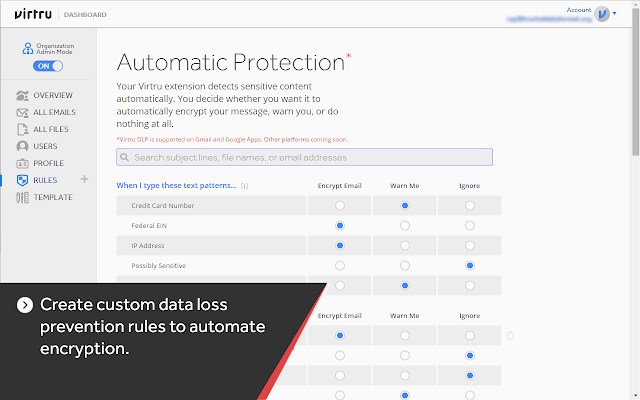Click the Template sliders icon
This screenshot has height=400, width=640.
click(x=23, y=197)
